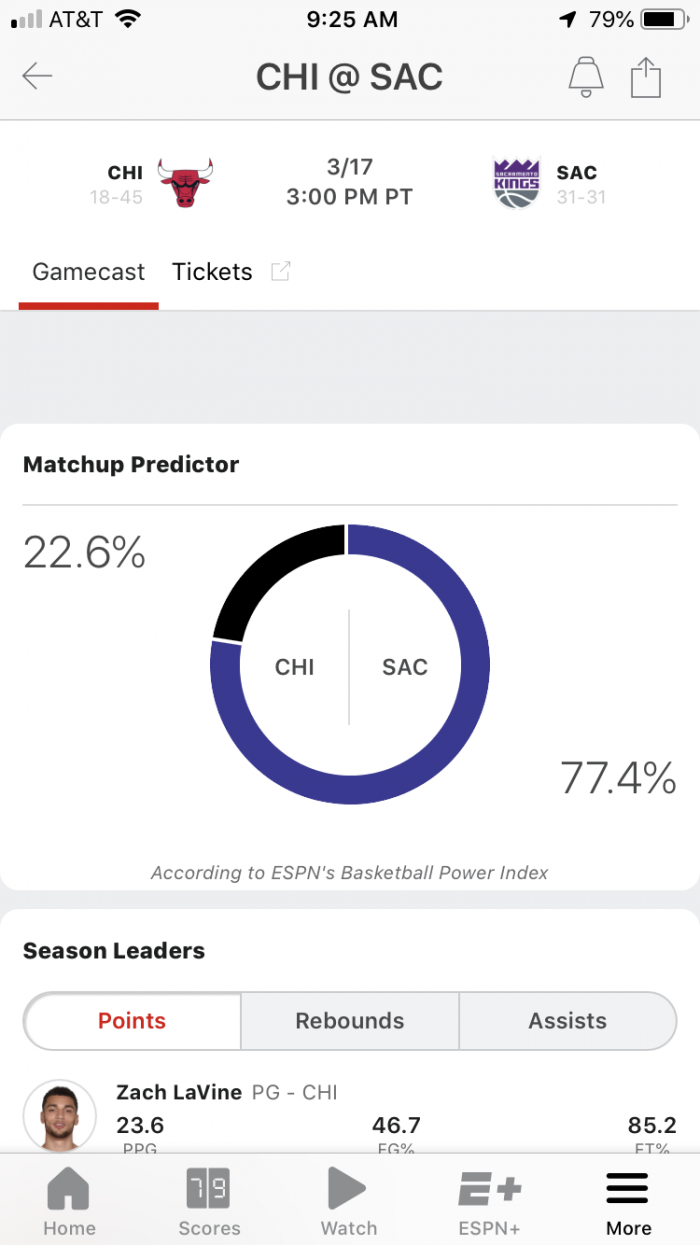Tap the Sacramento Kings logo
Viewport: 700px width, 1245px height.
(x=517, y=183)
